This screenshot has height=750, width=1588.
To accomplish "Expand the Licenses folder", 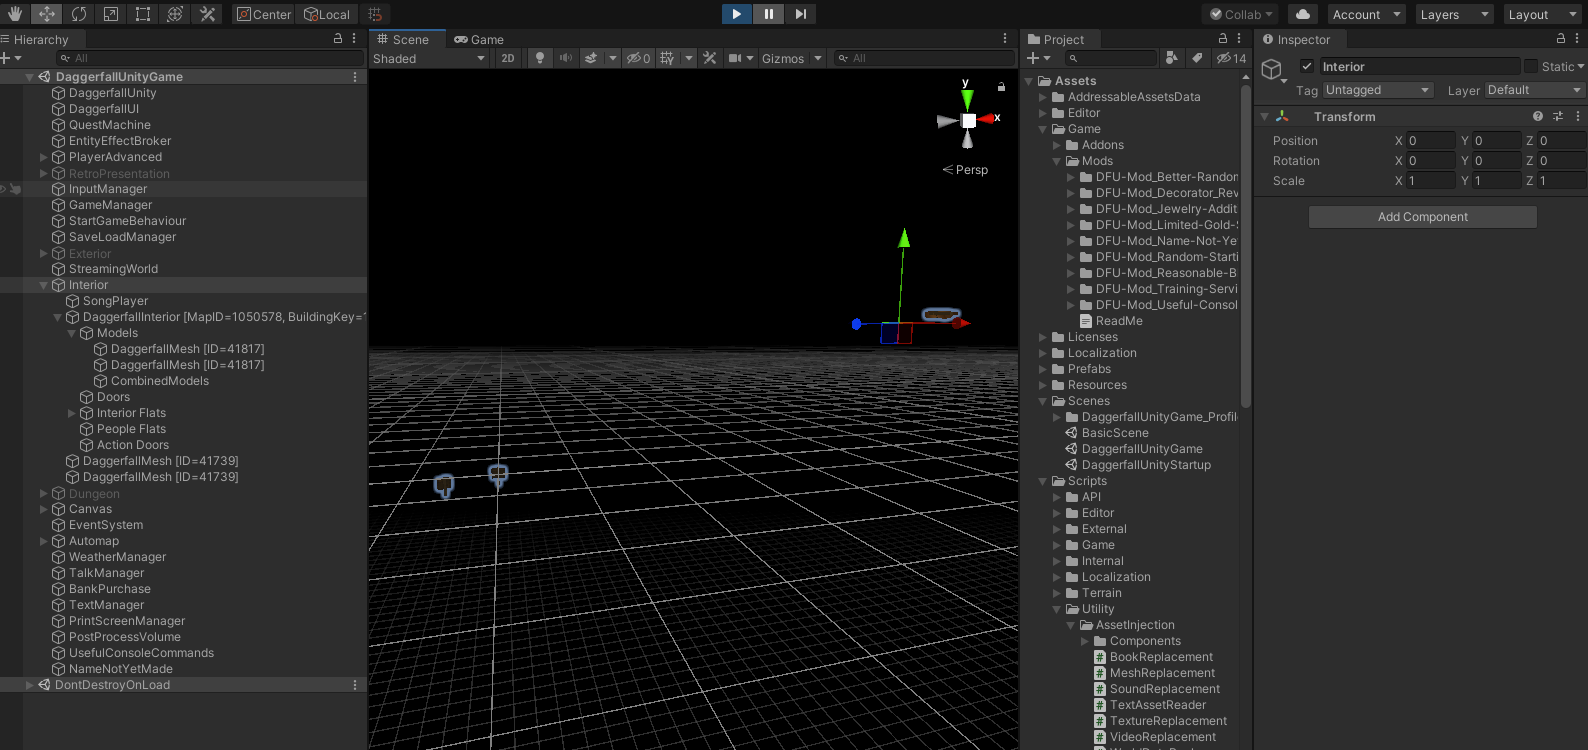I will pyautogui.click(x=1043, y=337).
